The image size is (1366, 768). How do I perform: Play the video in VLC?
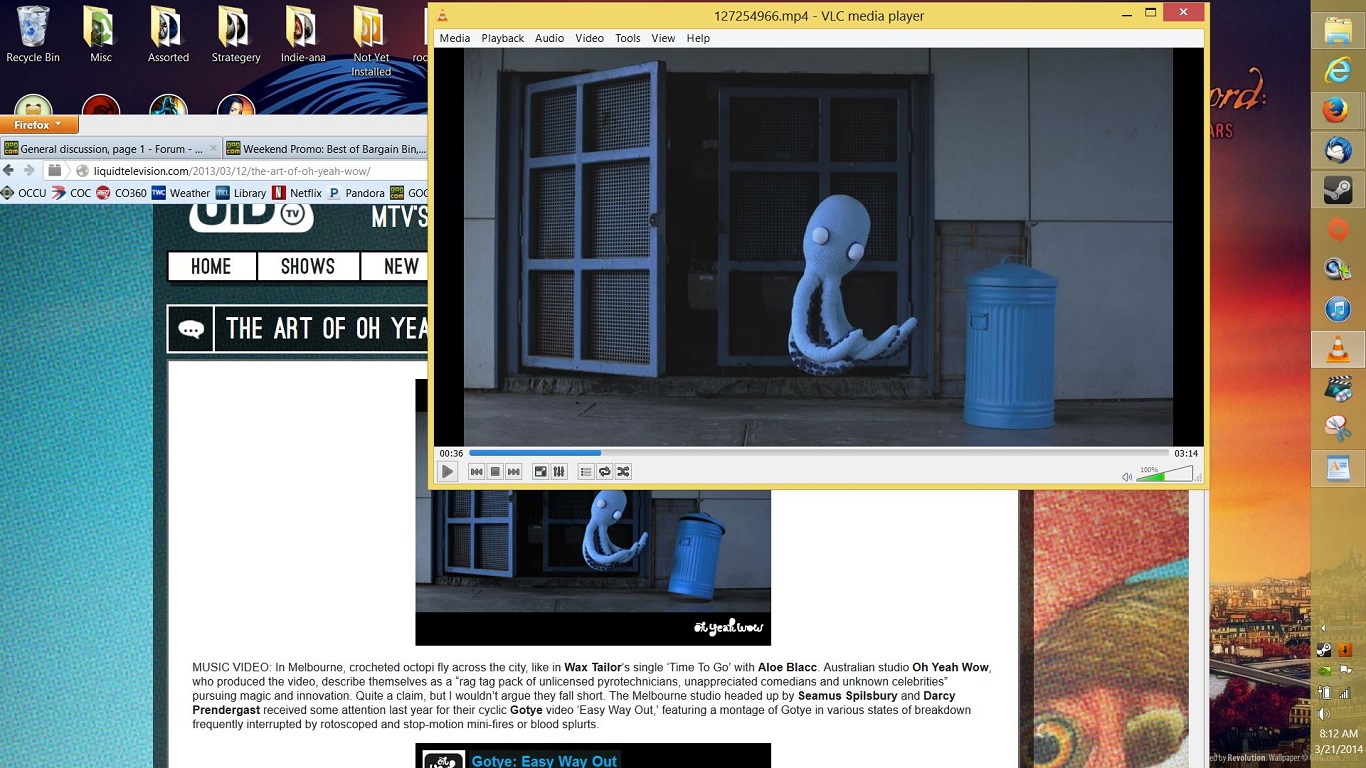point(447,472)
